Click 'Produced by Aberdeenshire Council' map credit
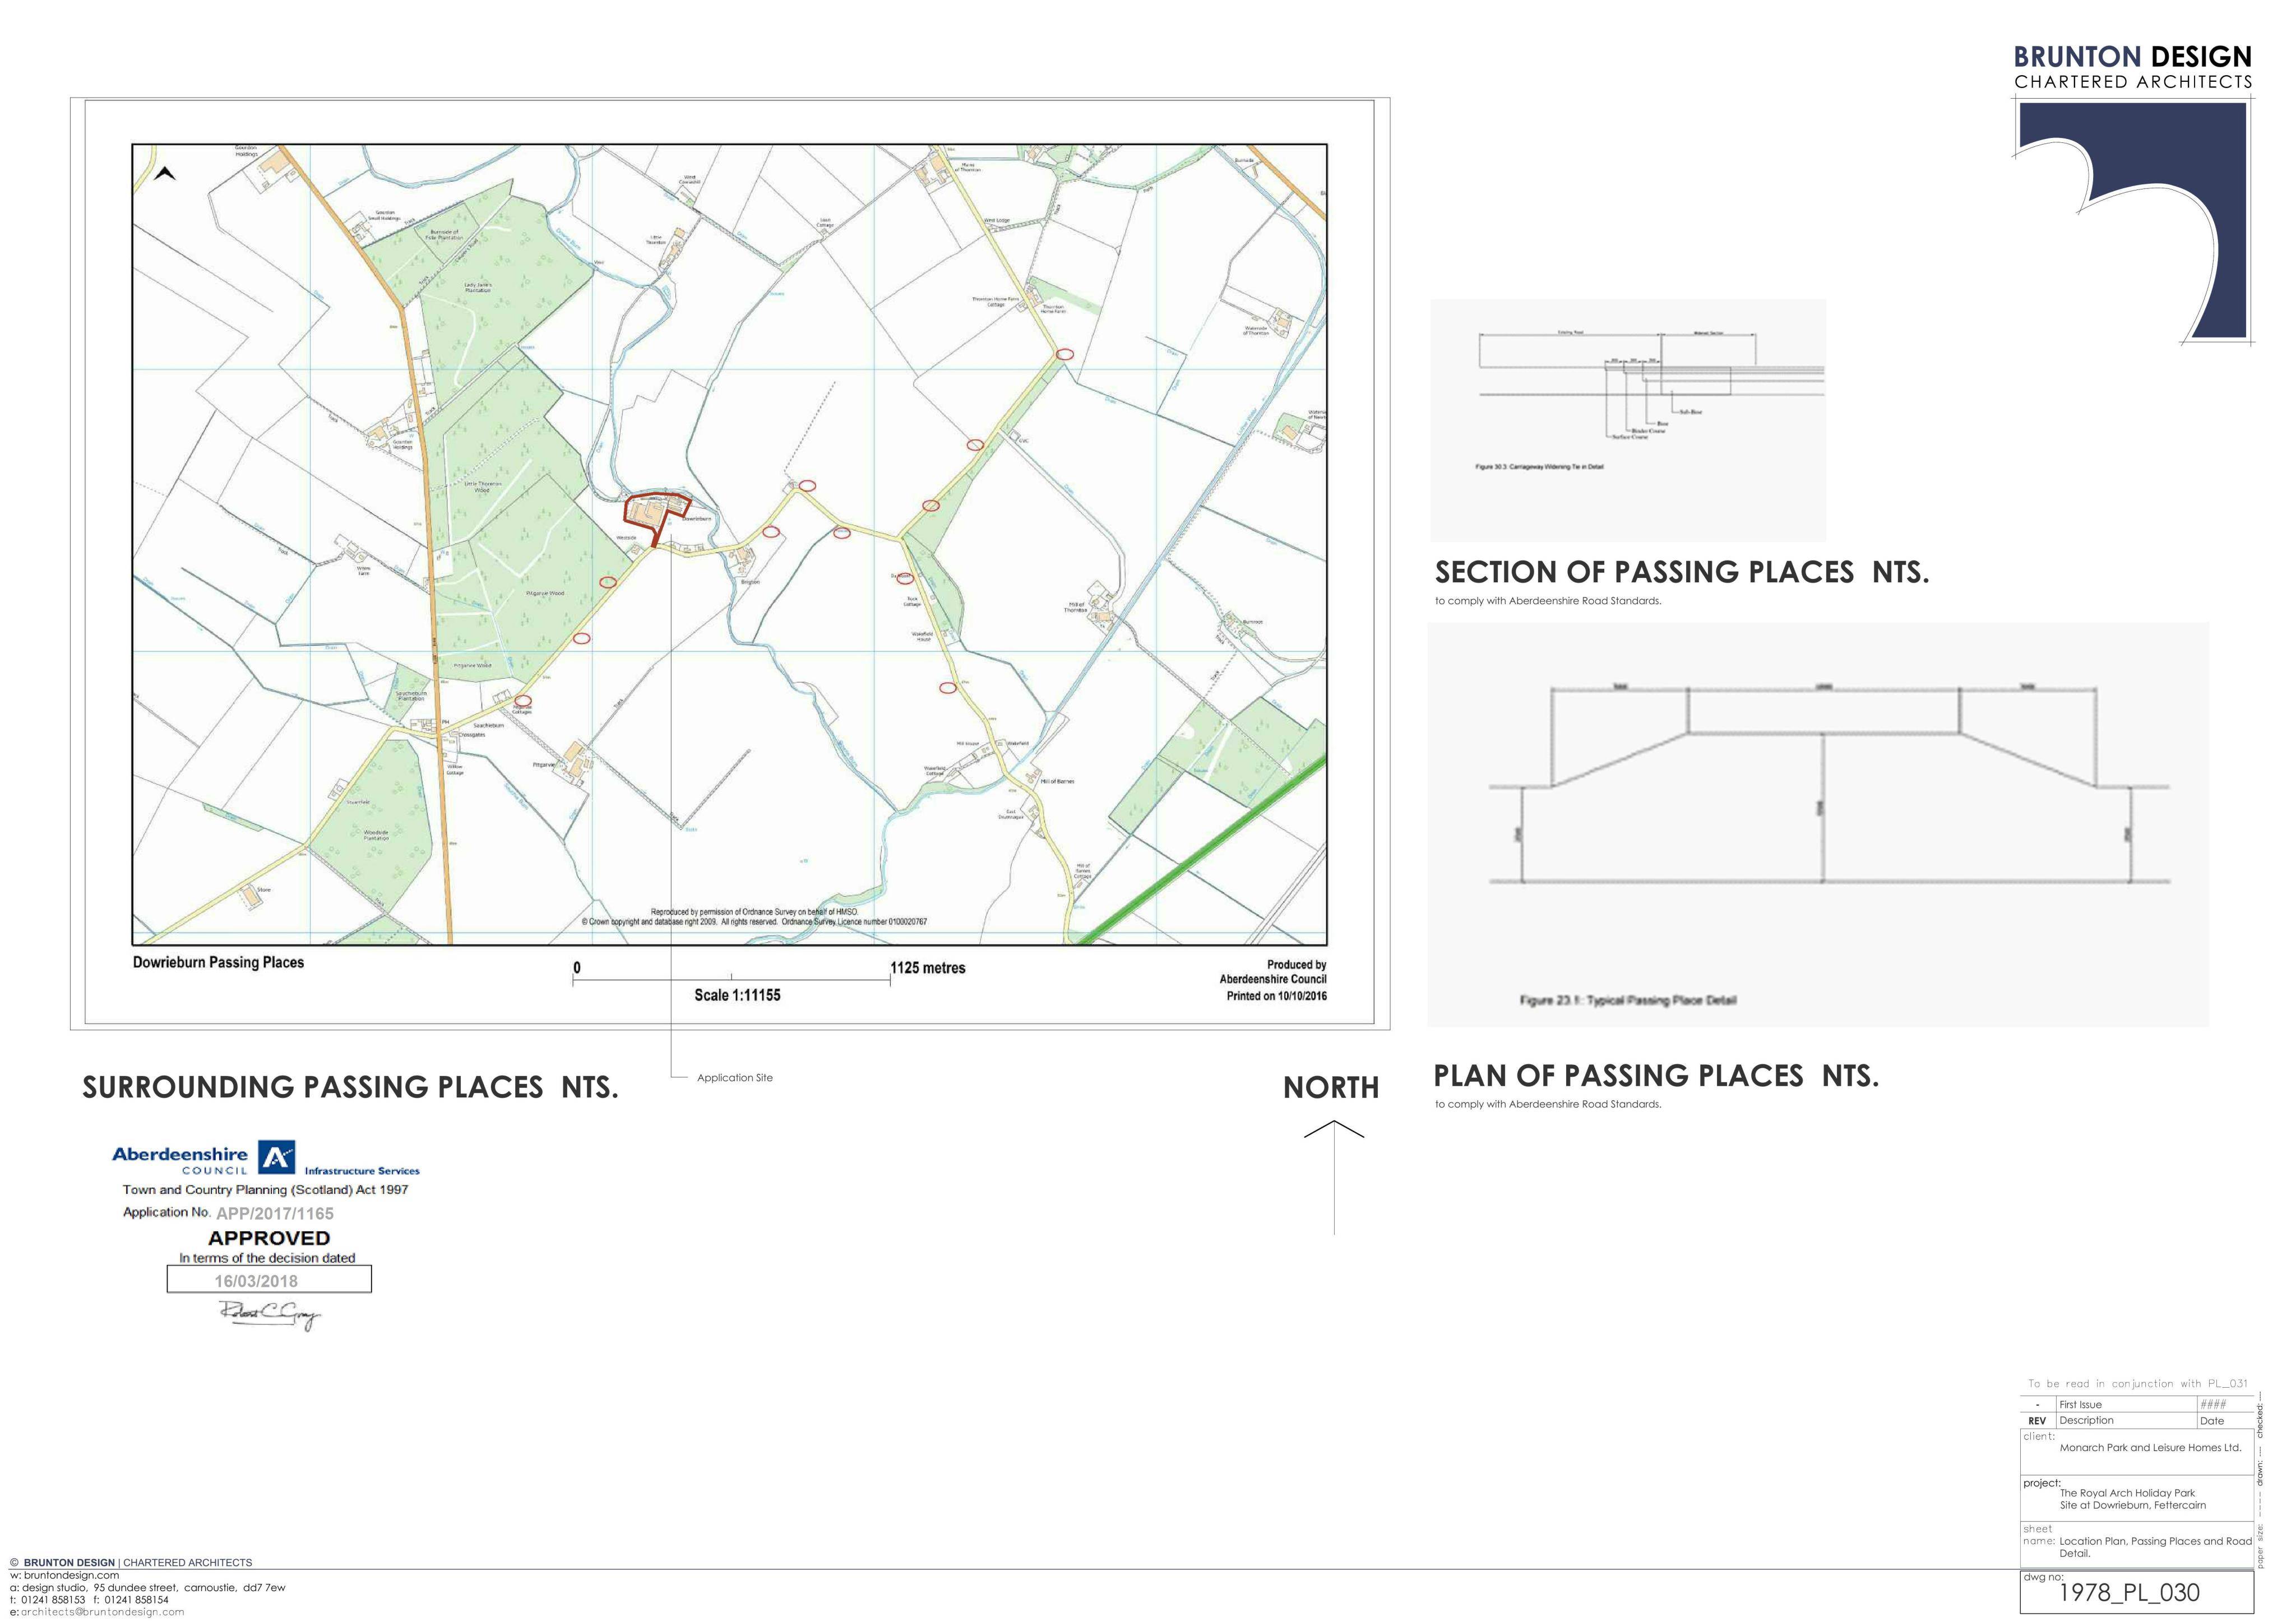The width and height of the screenshot is (2296, 1622). click(x=1273, y=972)
